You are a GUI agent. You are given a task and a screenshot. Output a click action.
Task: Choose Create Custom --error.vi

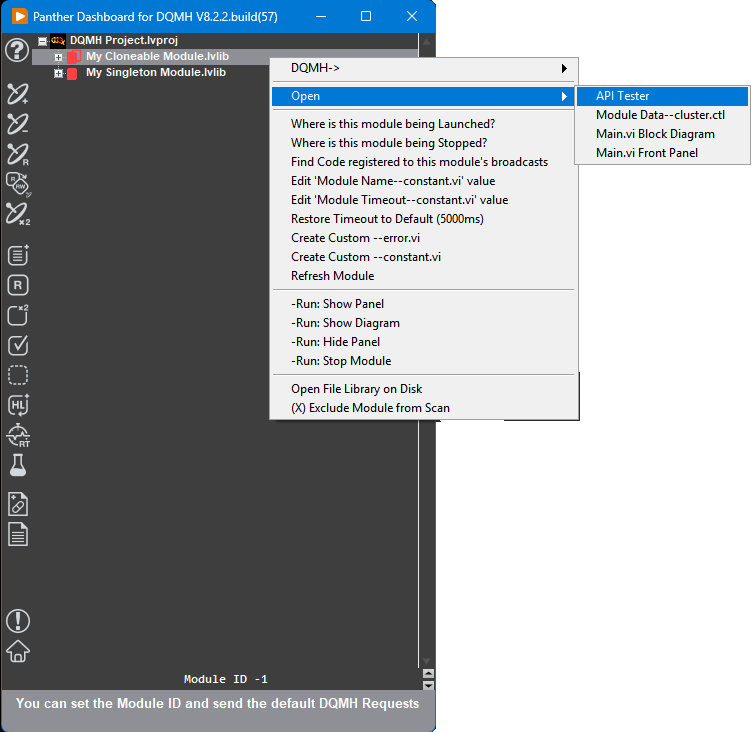pyautogui.click(x=423, y=238)
